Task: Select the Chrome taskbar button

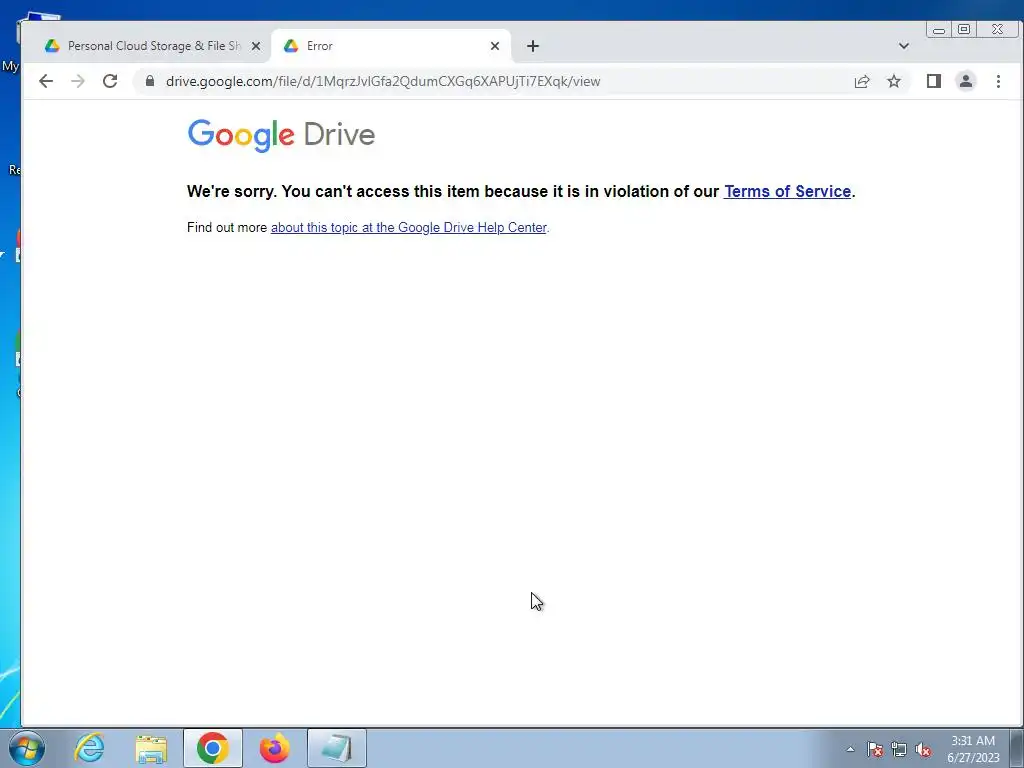Action: (x=213, y=748)
